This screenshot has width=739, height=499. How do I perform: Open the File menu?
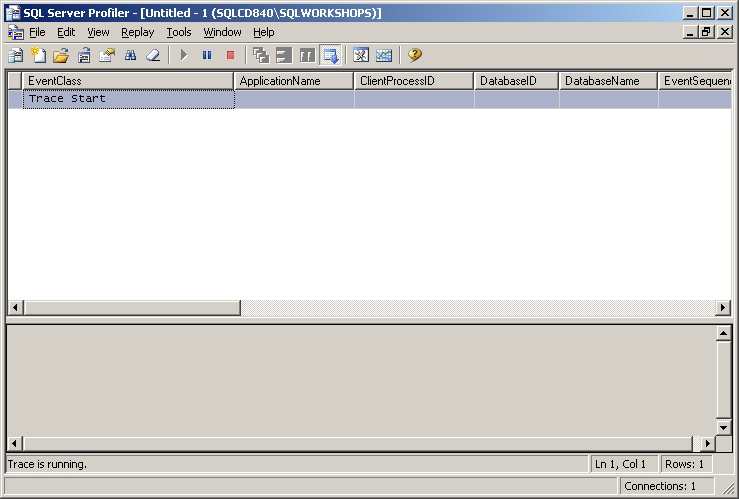pos(37,33)
